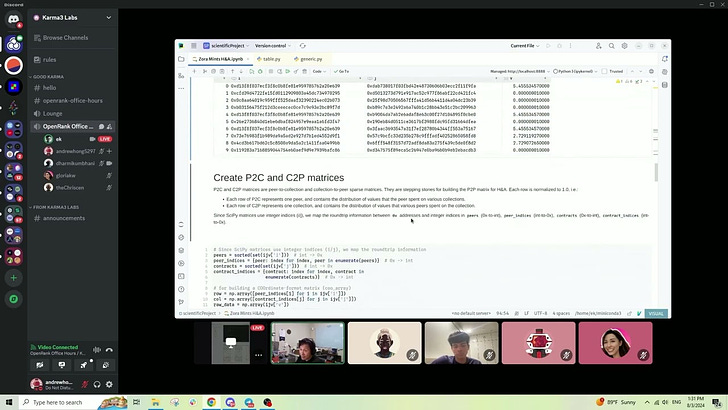This screenshot has width=728, height=410.
Task: Click Video Connected status text
Action: pos(58,347)
